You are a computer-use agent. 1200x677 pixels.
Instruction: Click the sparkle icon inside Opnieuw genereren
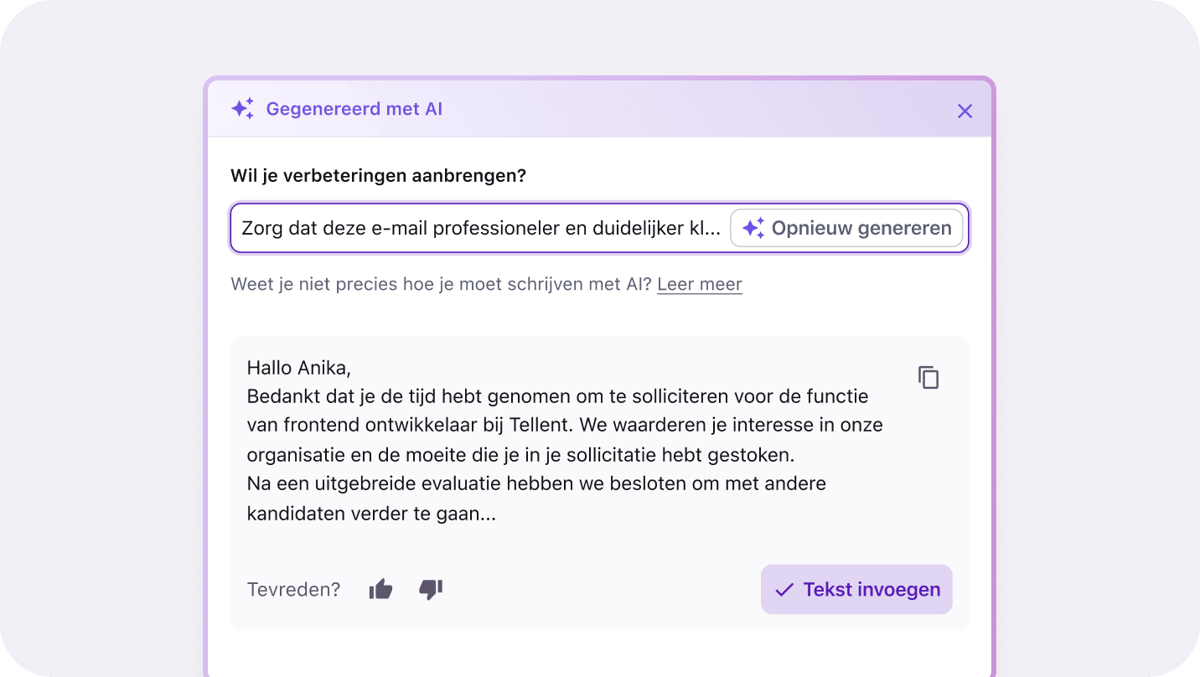755,227
